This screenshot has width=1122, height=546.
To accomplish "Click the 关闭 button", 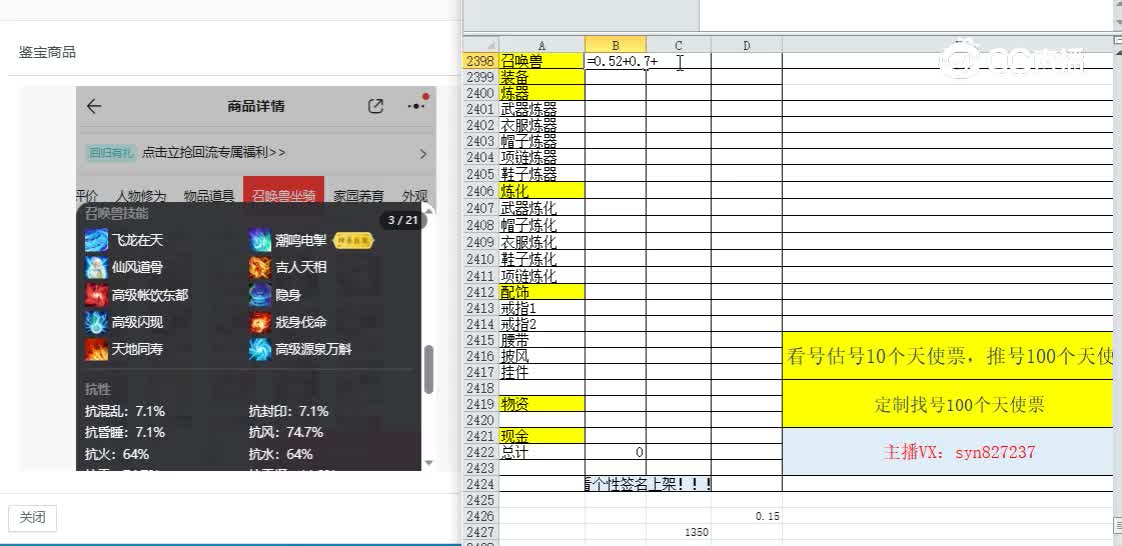I will coord(32,518).
